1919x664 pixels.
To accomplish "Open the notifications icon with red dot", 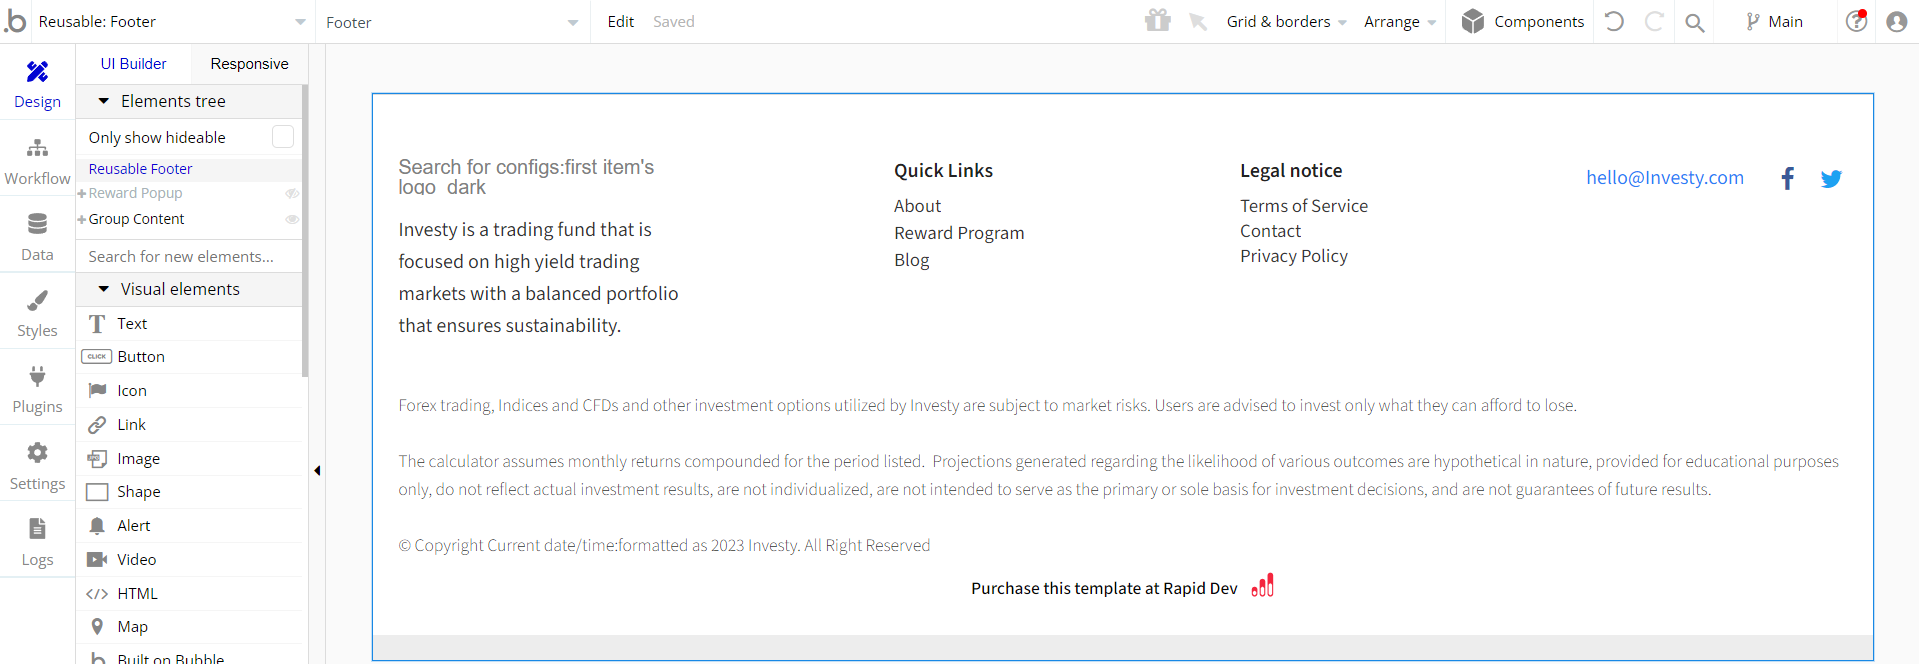I will 1857,21.
